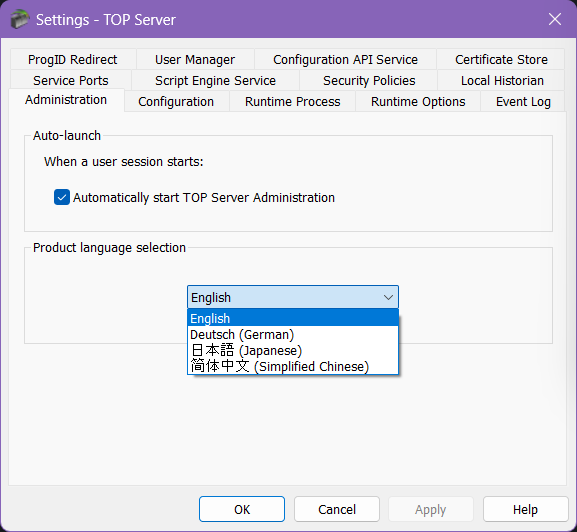The width and height of the screenshot is (577, 532).
Task: Open Help for the settings dialog
Action: tap(525, 509)
